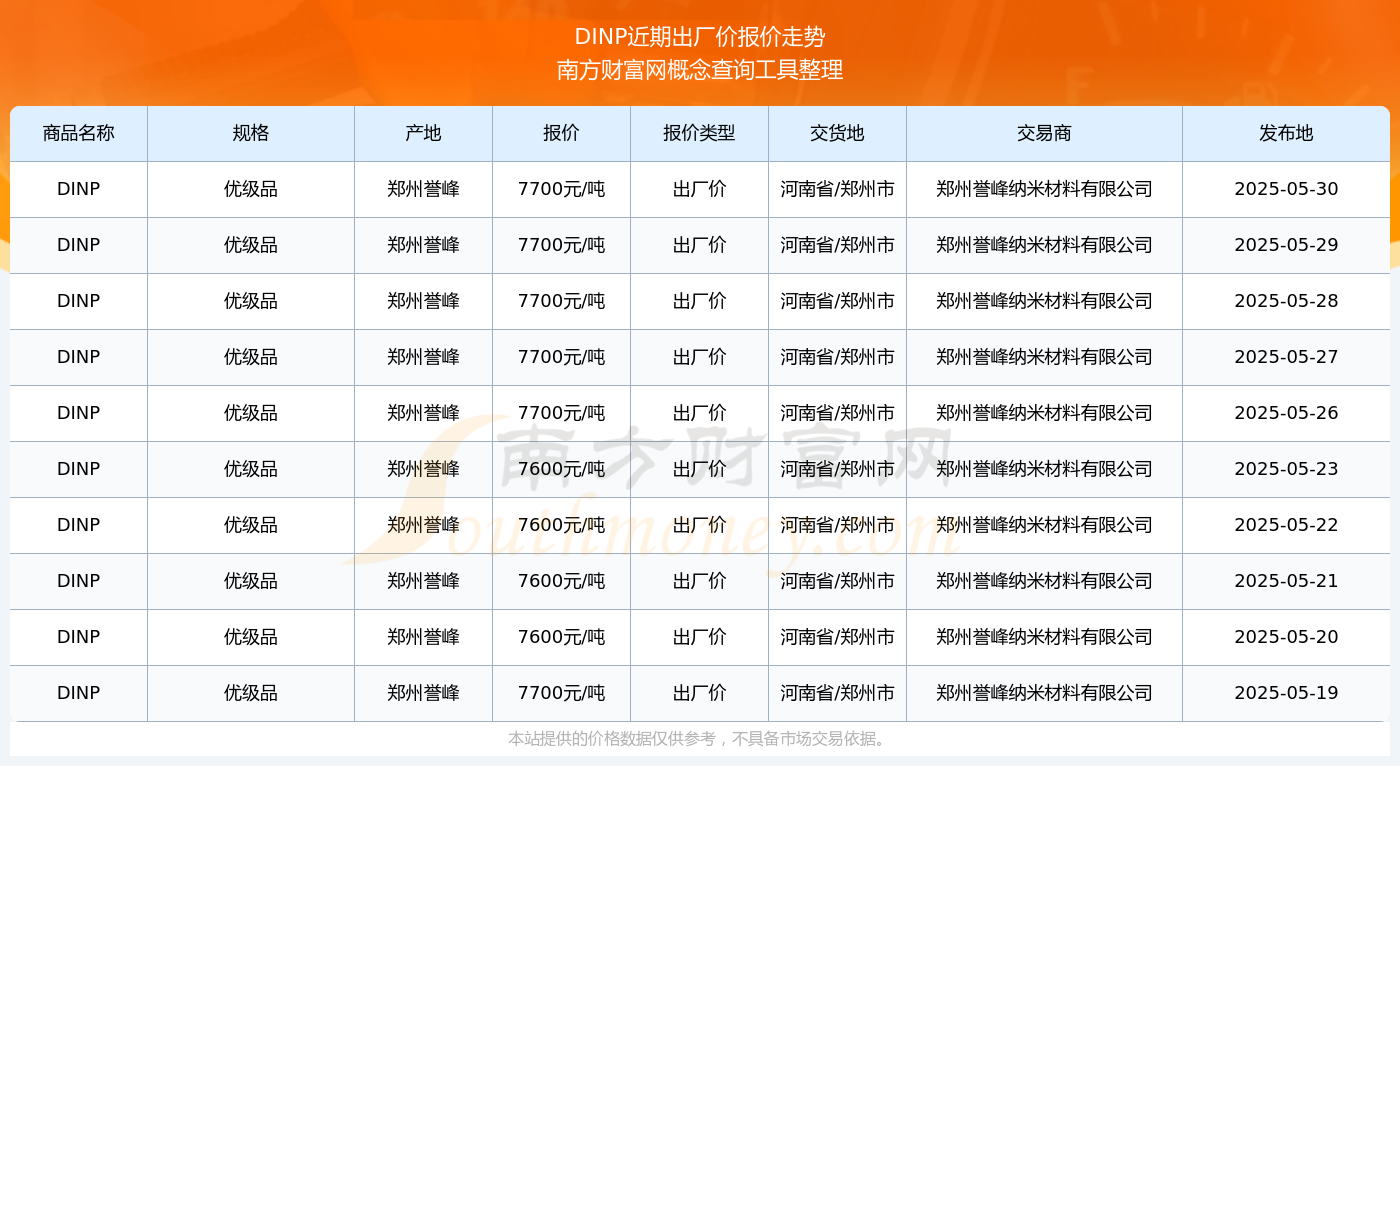The width and height of the screenshot is (1400, 1205).
Task: Click 出厂价 in the 2025-05-27 row
Action: coord(699,357)
